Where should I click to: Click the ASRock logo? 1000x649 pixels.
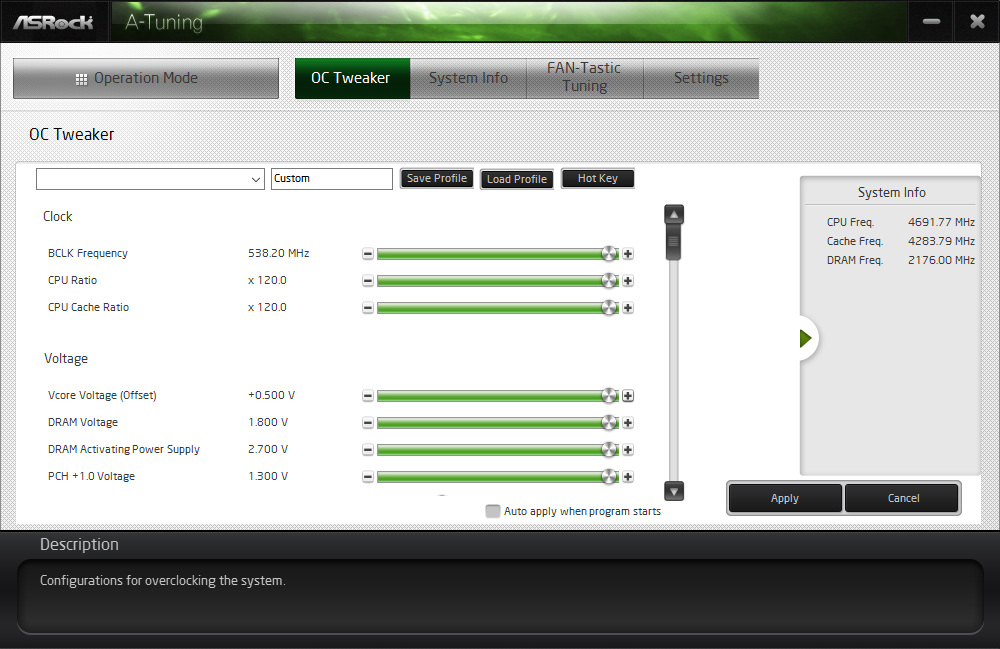54,22
